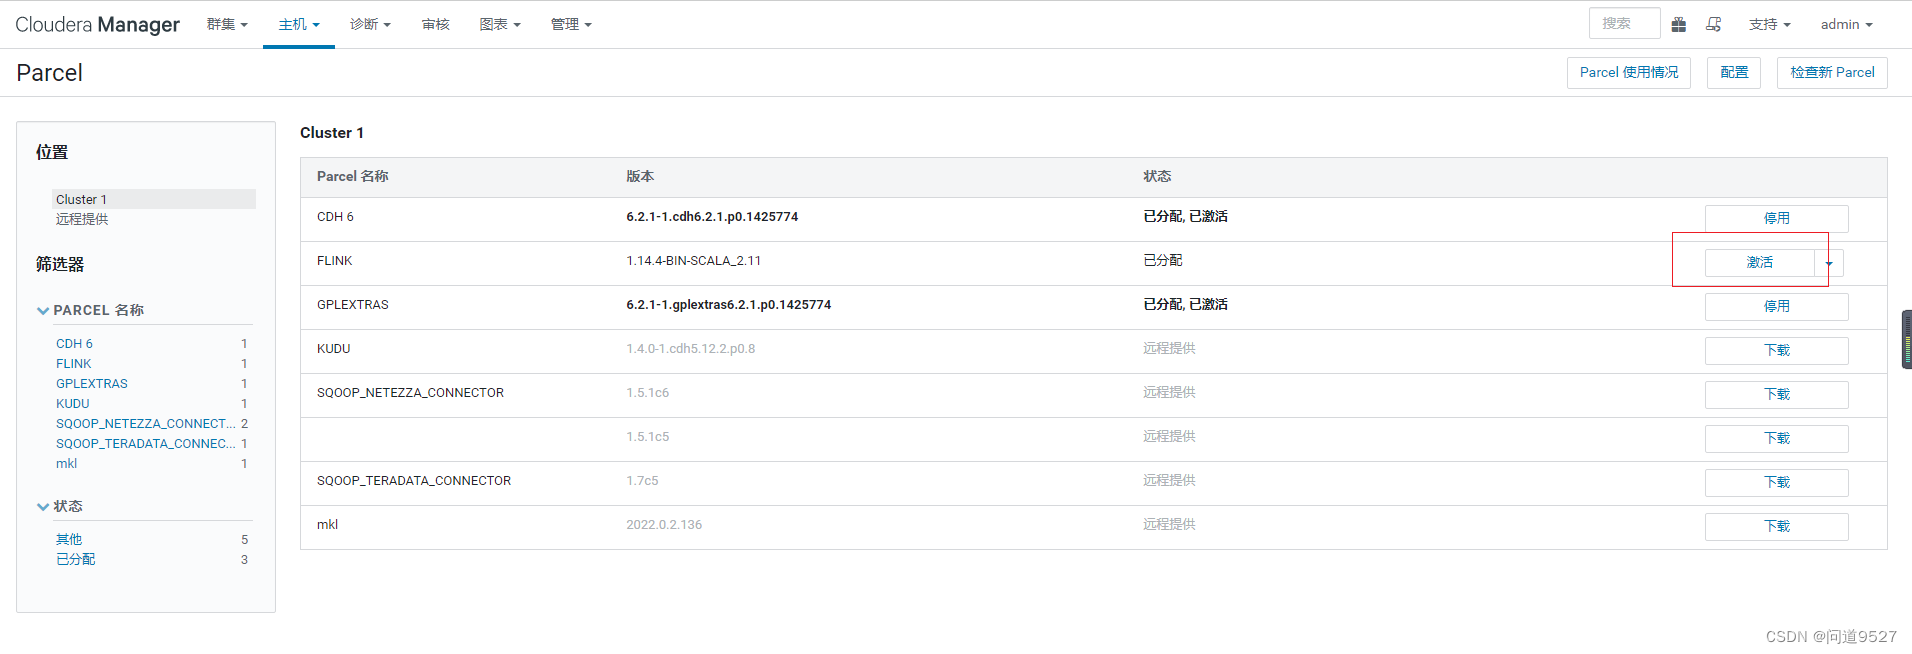
Task: Click Parcel 使用情况 button
Action: point(1628,72)
